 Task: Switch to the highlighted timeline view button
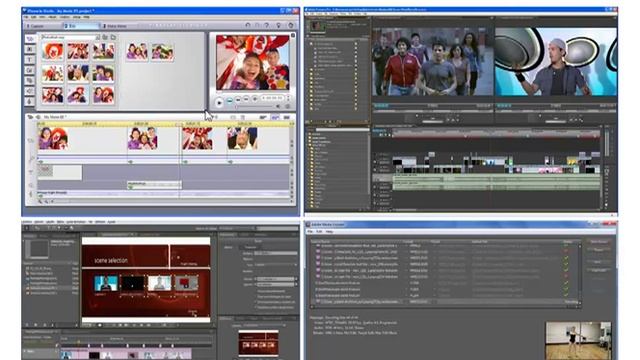(x=275, y=117)
